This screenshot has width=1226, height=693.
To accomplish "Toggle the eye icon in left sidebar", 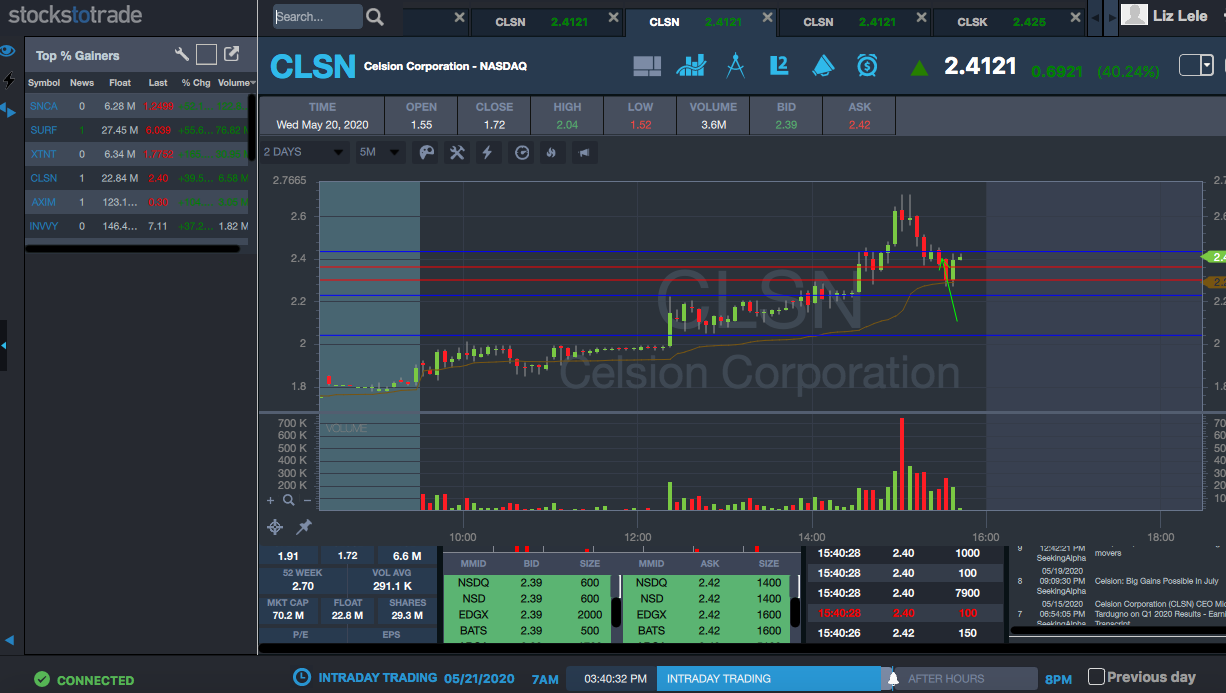I will click(x=7, y=51).
